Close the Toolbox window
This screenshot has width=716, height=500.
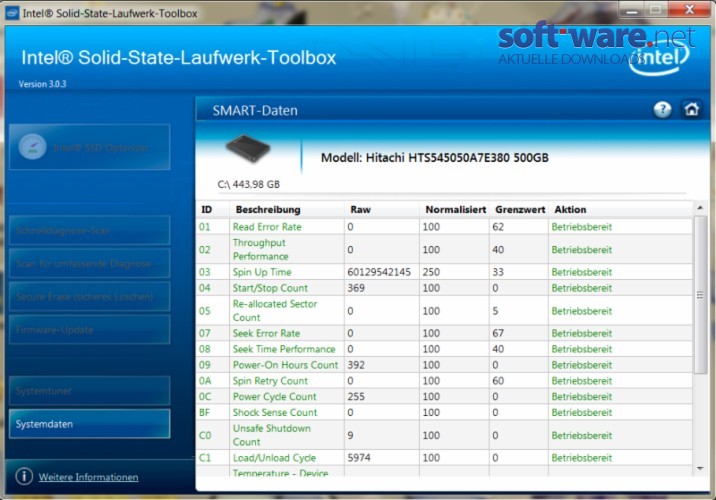pos(690,9)
